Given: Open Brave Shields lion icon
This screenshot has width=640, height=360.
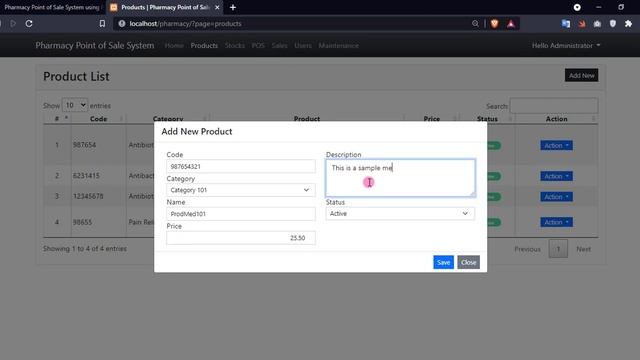Looking at the screenshot, I should point(495,24).
